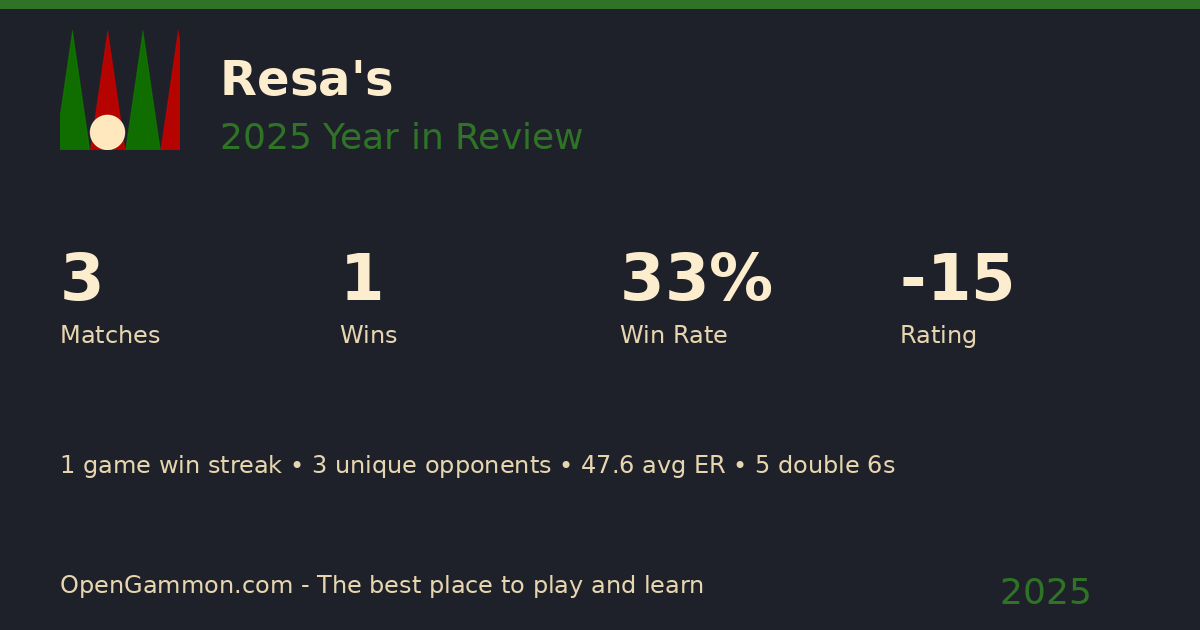Select the "3 unique opponents" stat
Viewport: 1200px width, 630px height.
pyautogui.click(x=431, y=466)
